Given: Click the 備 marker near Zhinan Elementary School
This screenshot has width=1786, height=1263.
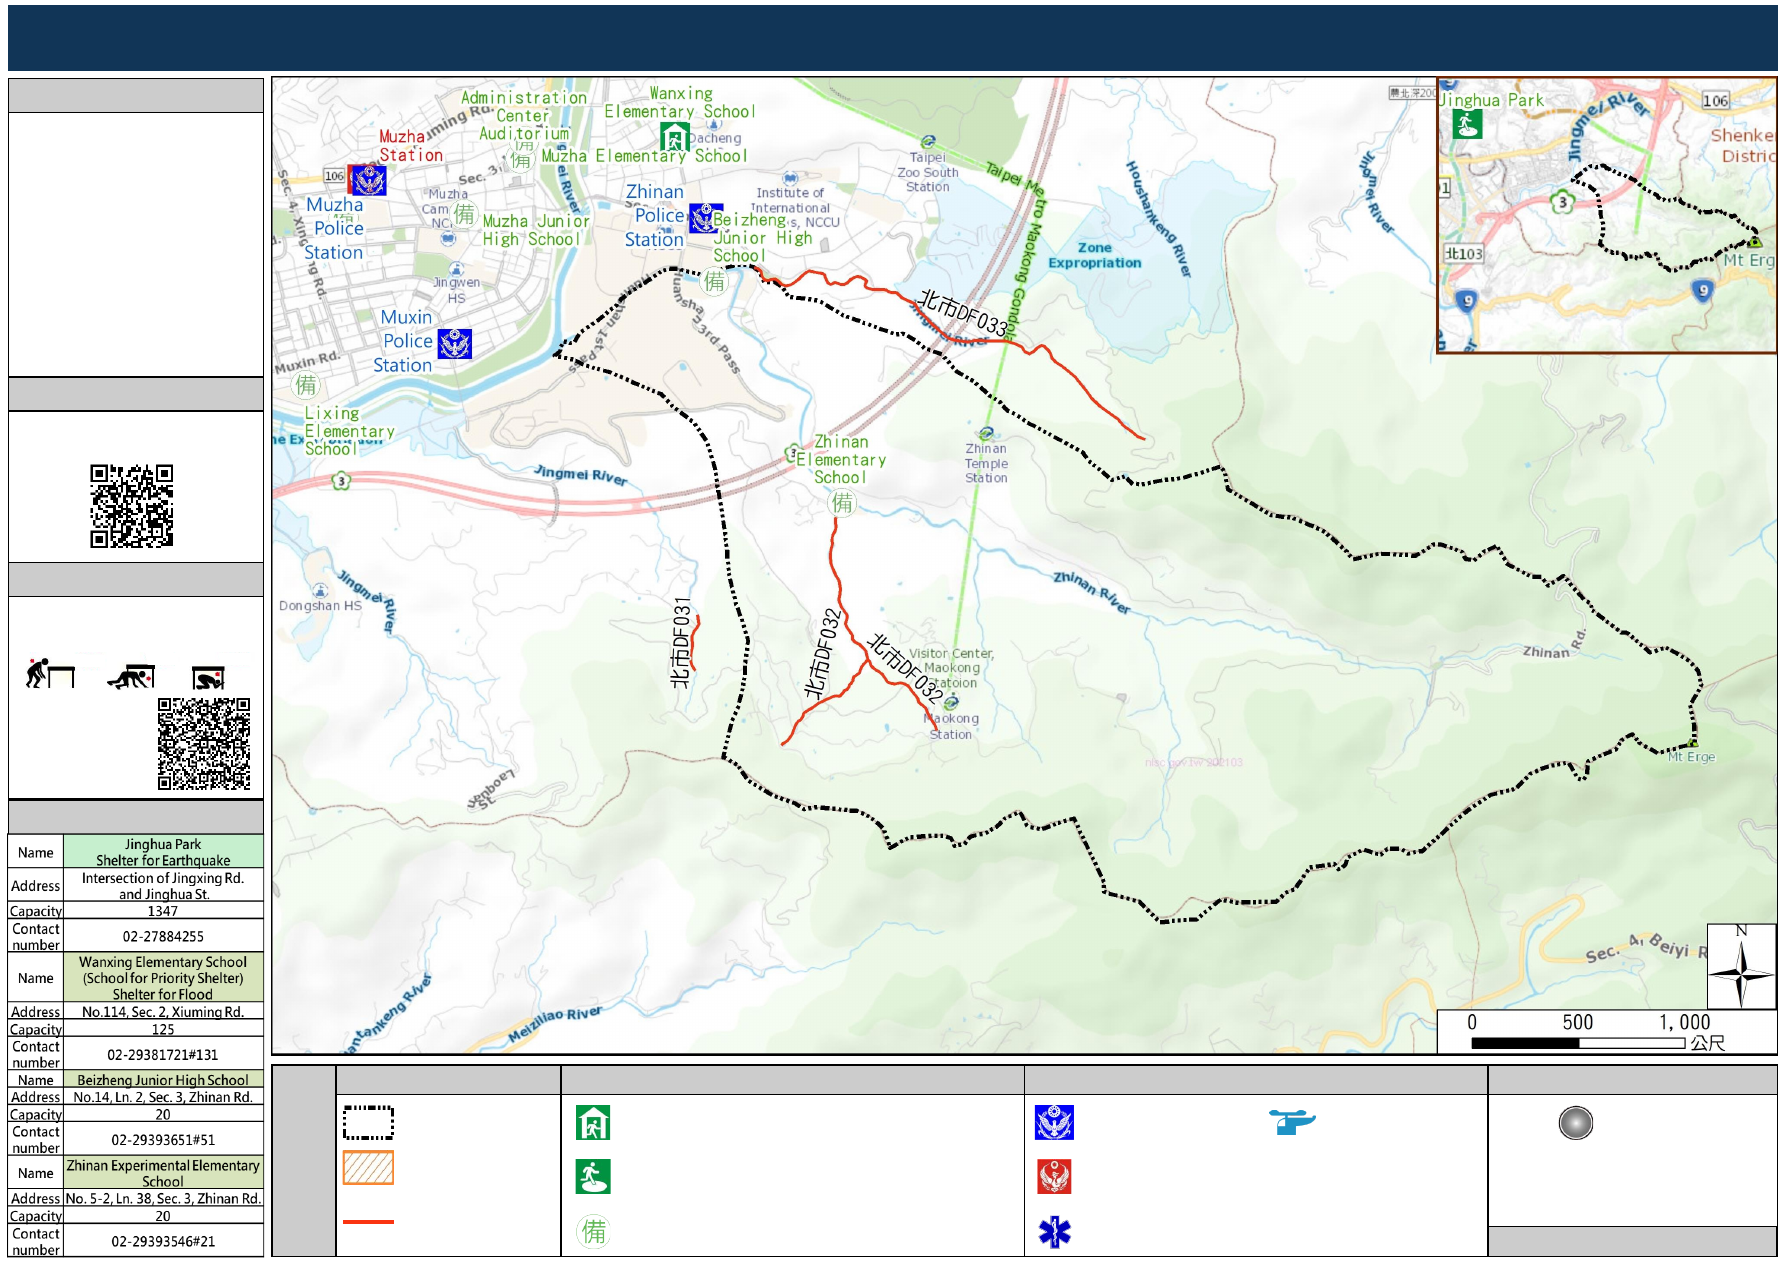Looking at the screenshot, I should coord(843,503).
